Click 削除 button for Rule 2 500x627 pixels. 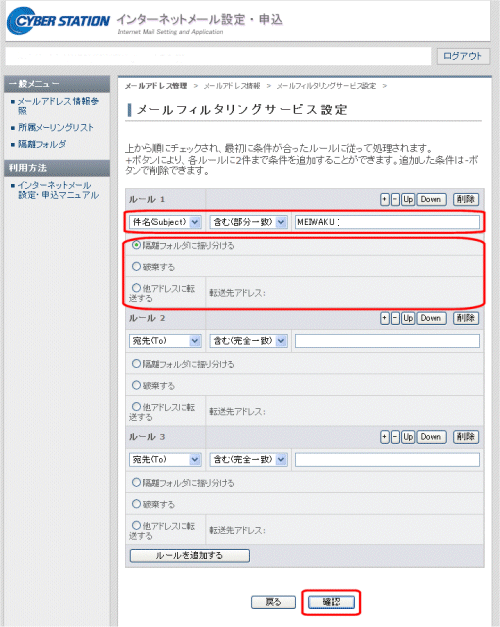(x=466, y=318)
